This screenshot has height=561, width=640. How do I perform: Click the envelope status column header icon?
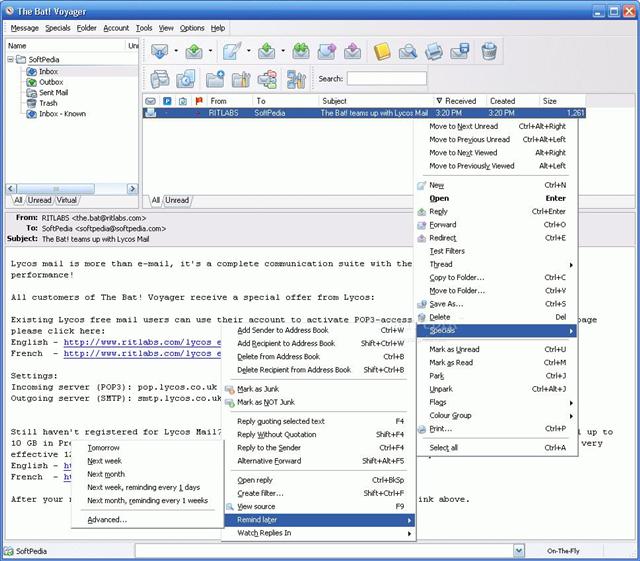pyautogui.click(x=151, y=101)
